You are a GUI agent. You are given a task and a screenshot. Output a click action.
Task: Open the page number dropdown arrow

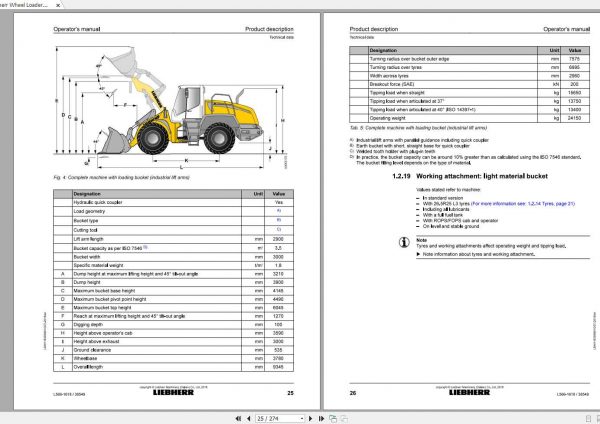(302, 419)
